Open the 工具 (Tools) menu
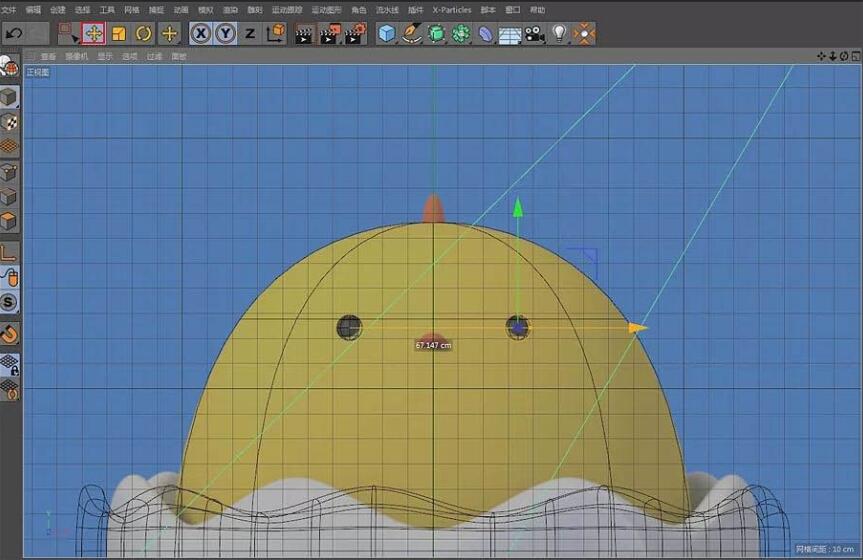The width and height of the screenshot is (863, 560). [x=107, y=10]
